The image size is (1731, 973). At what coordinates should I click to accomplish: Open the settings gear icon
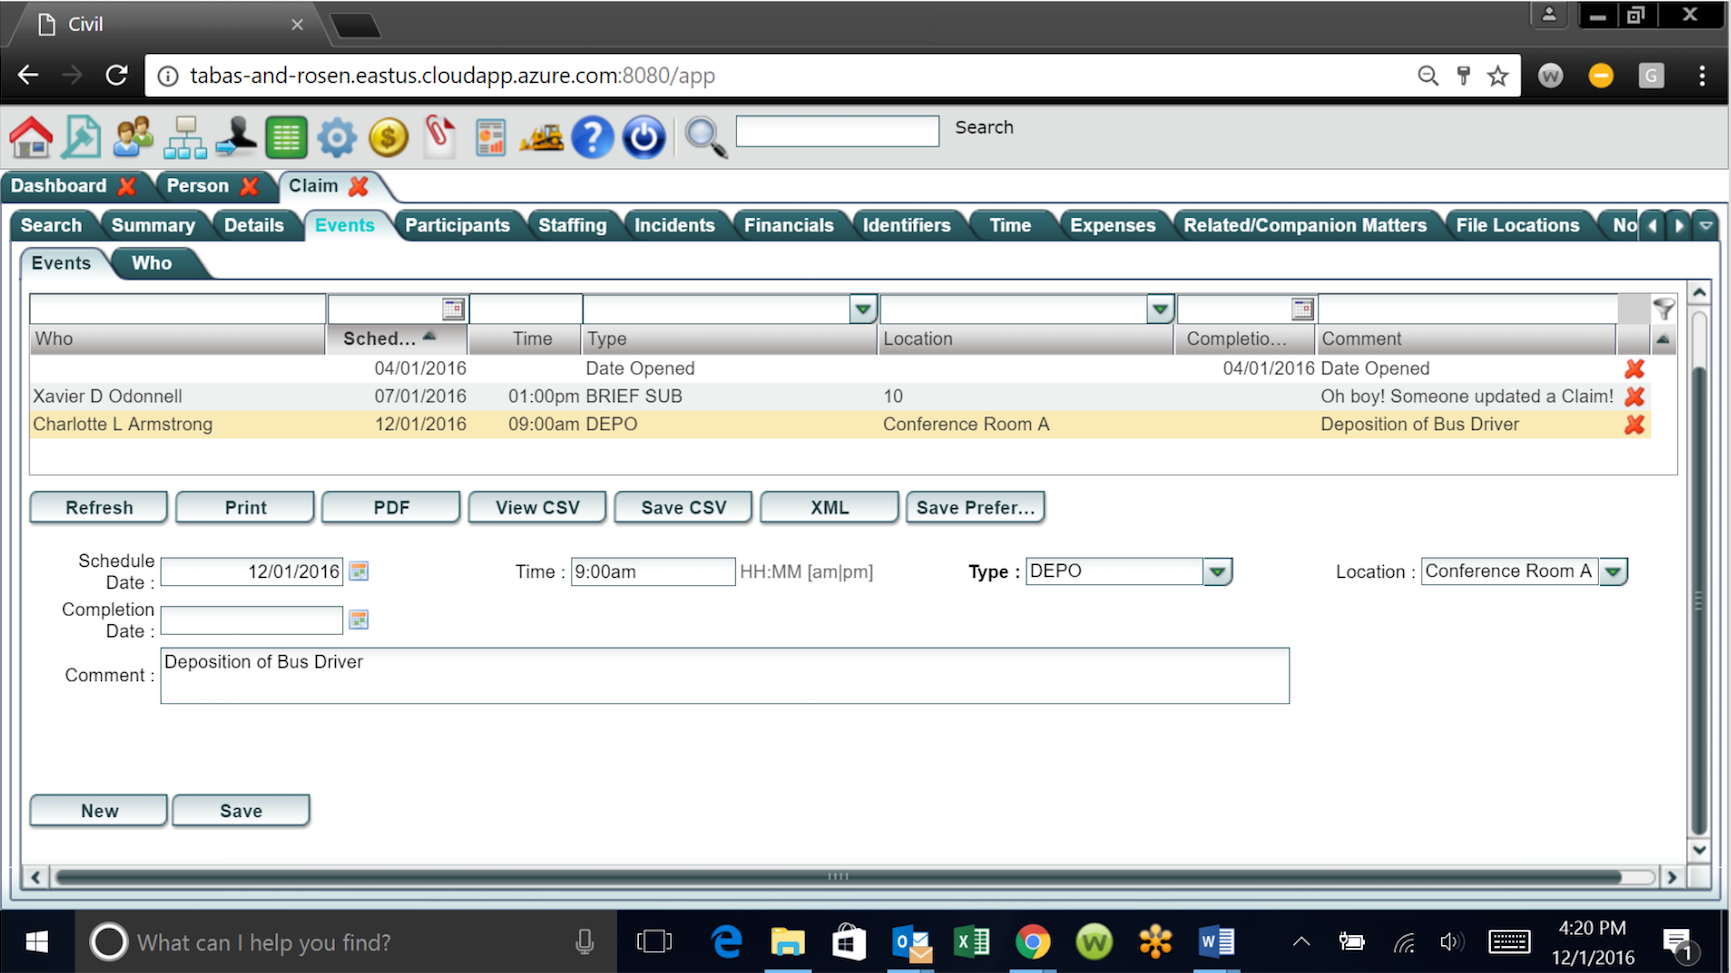[337, 137]
